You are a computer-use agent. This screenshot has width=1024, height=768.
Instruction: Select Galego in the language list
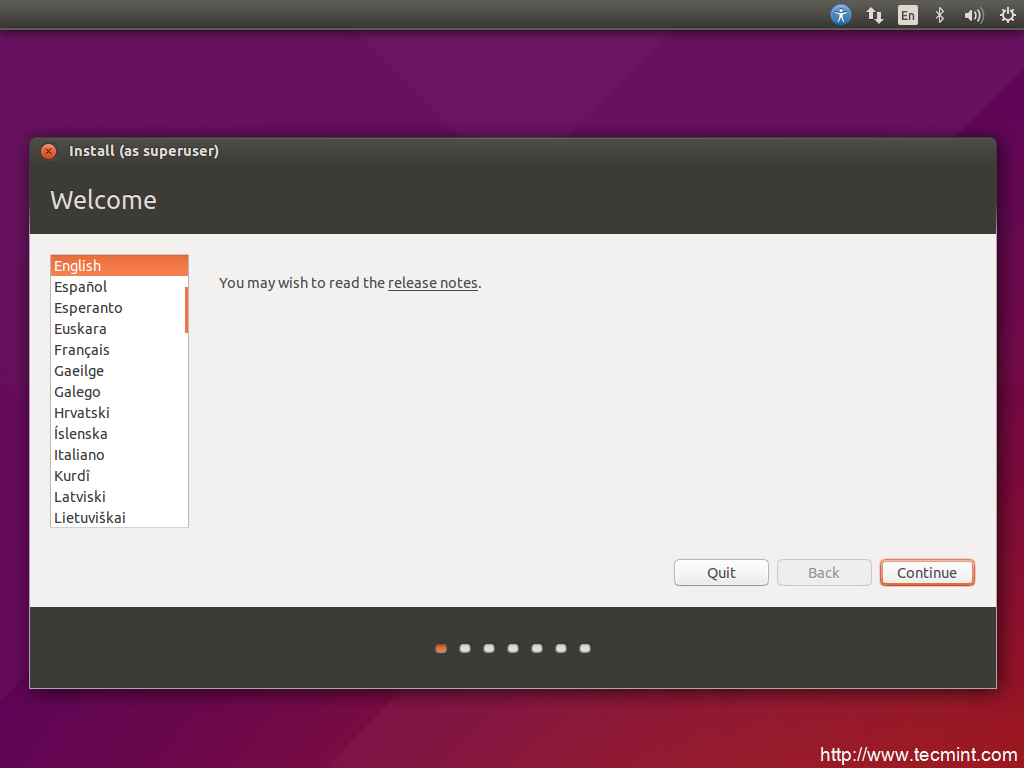[119, 391]
